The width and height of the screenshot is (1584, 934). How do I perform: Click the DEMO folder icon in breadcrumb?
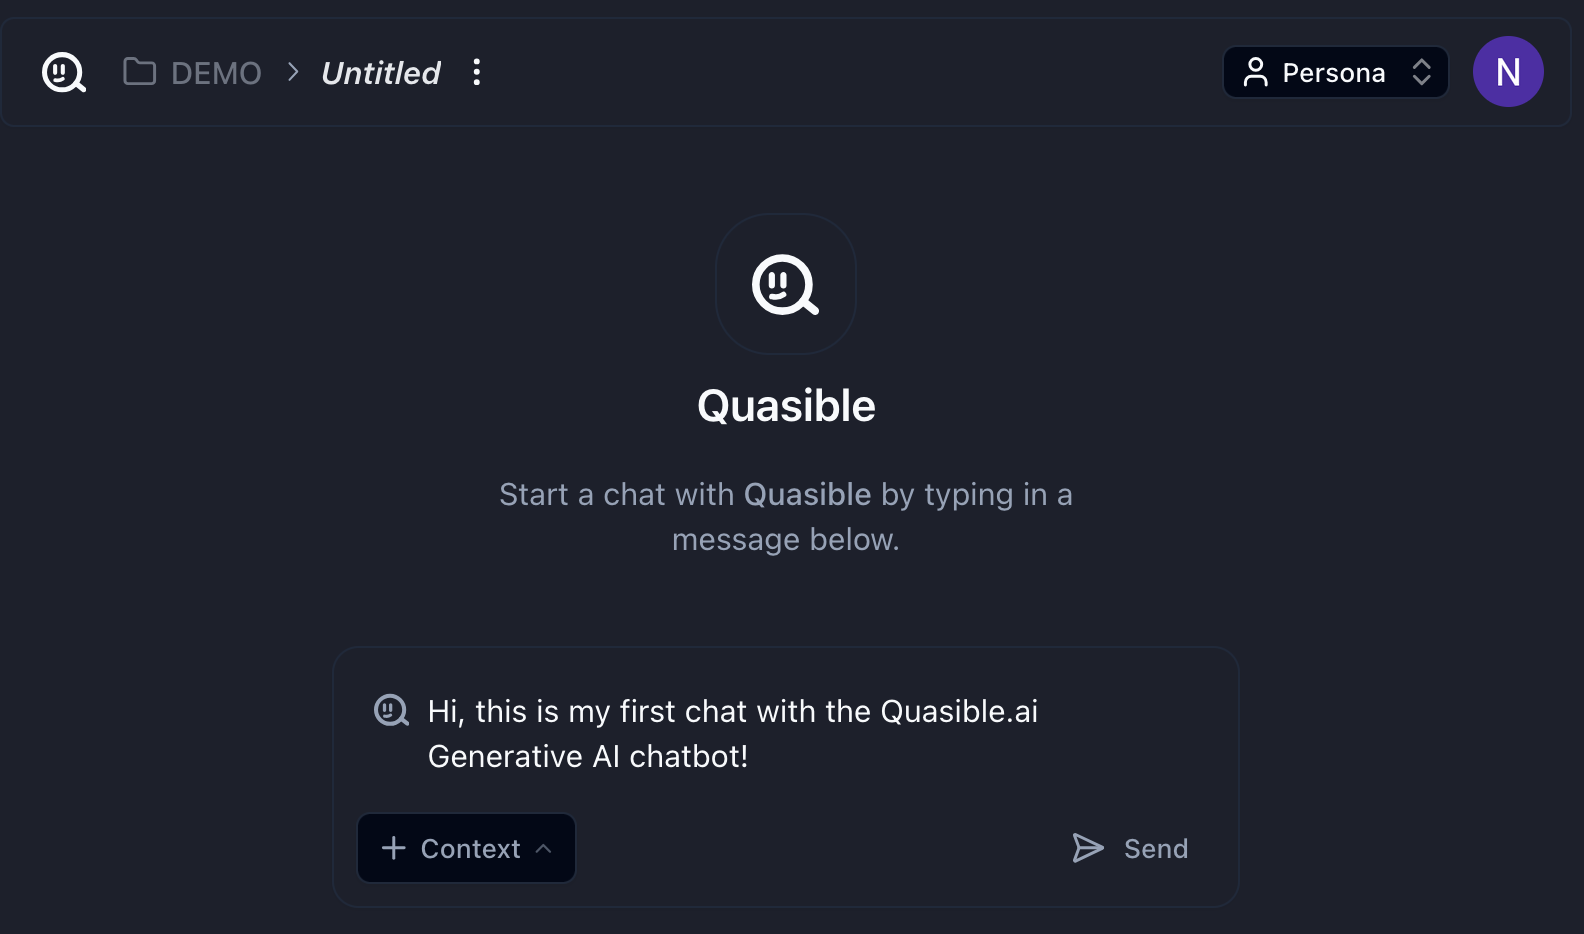(139, 72)
